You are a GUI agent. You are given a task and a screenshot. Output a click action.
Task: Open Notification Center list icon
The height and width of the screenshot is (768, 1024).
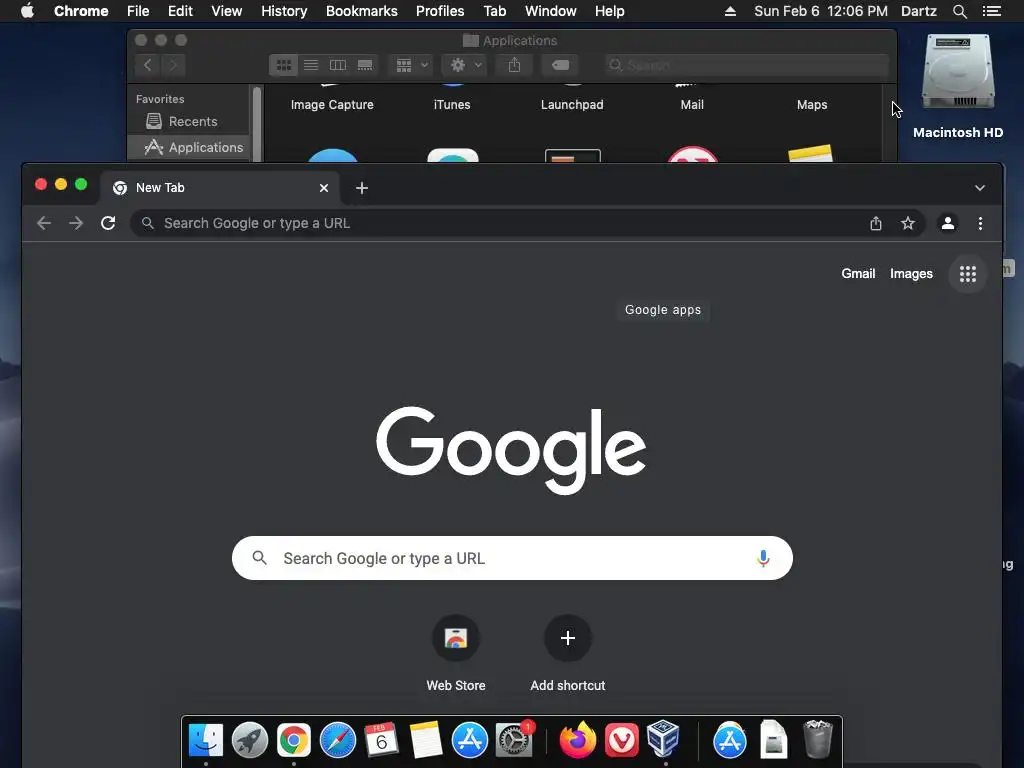coord(992,11)
